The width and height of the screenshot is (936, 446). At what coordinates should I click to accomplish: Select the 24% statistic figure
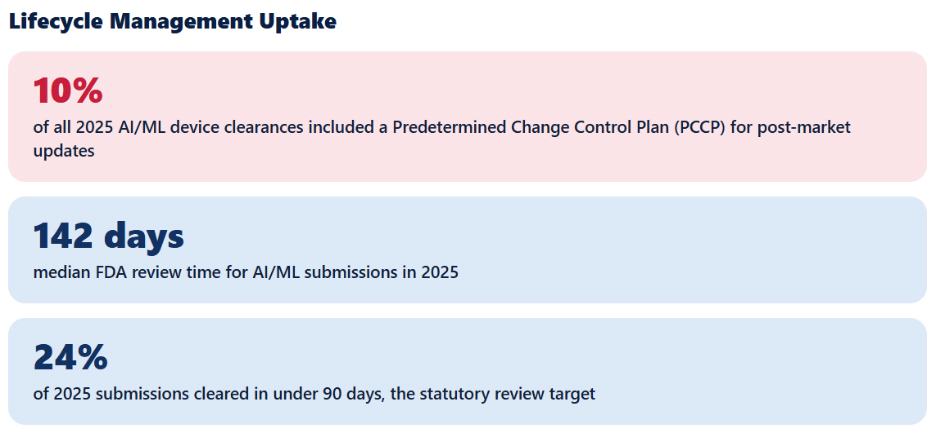tap(70, 357)
